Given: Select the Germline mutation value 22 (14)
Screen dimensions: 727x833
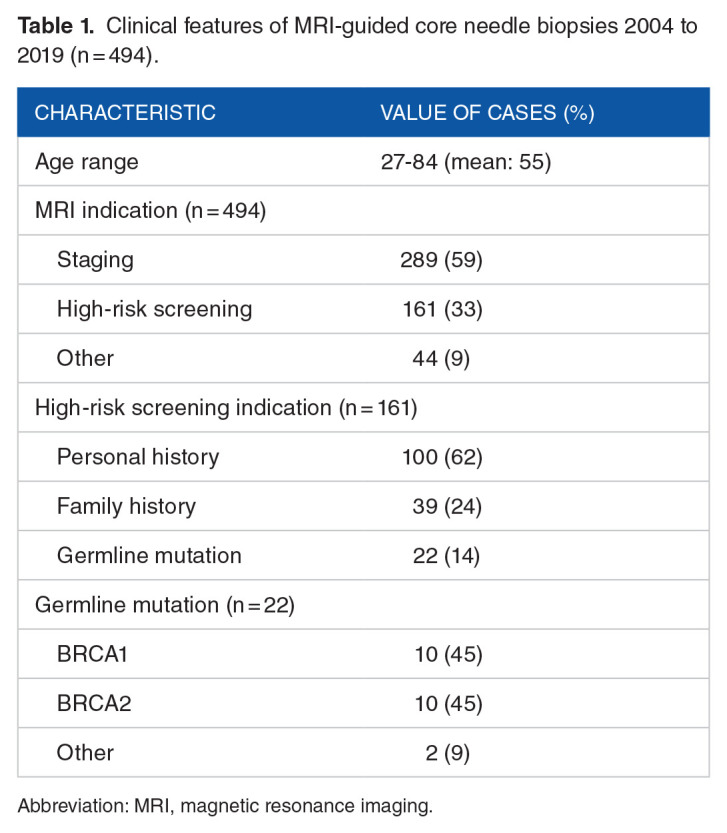Looking at the screenshot, I should 447,555.
